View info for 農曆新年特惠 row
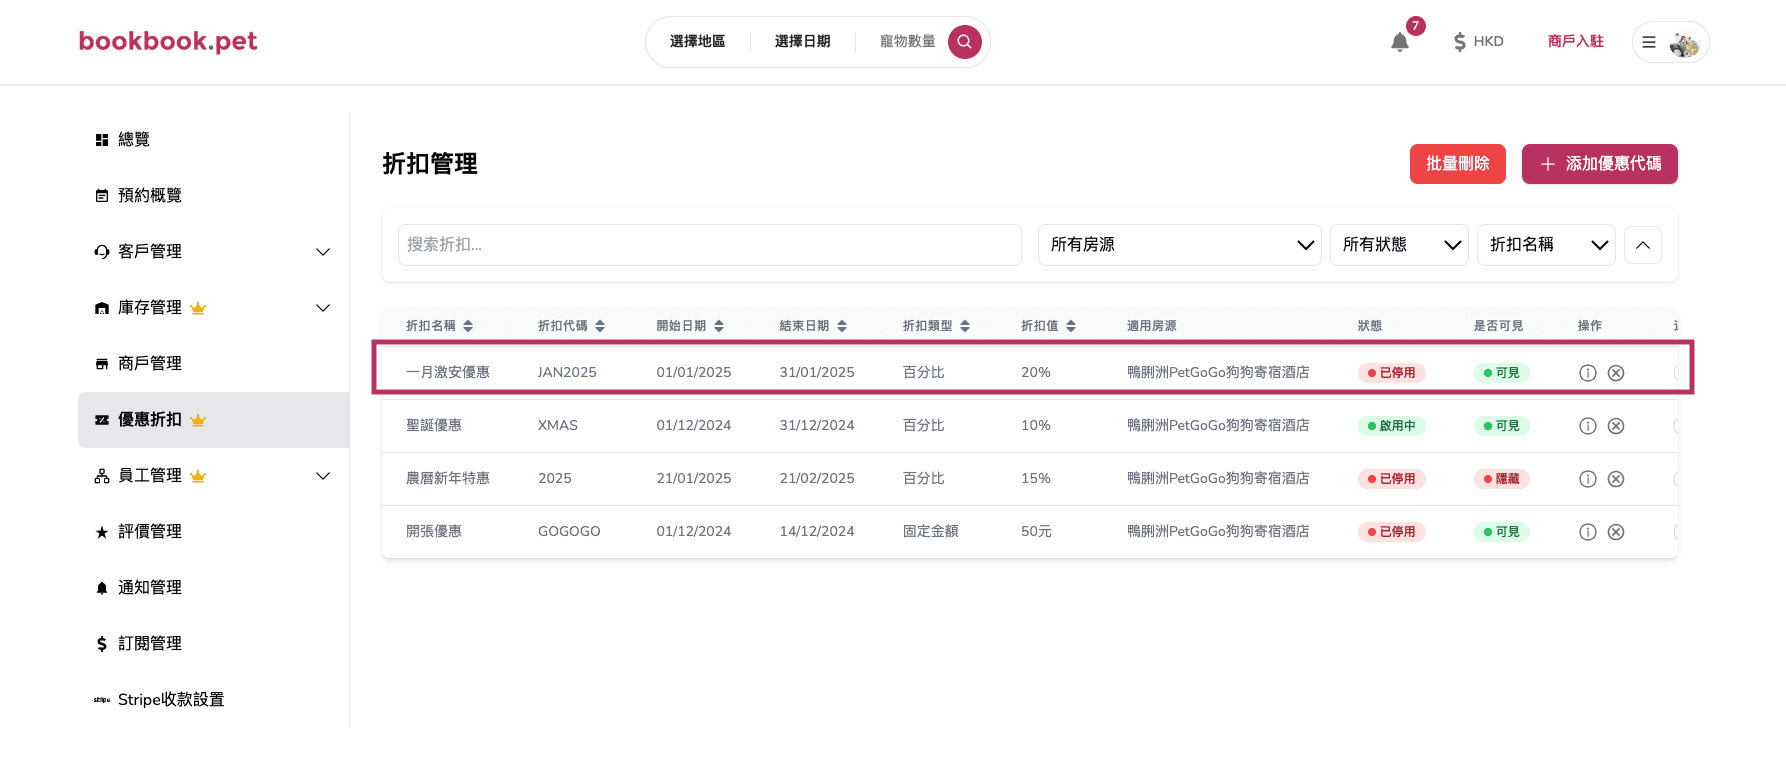The image size is (1786, 770). (1587, 479)
